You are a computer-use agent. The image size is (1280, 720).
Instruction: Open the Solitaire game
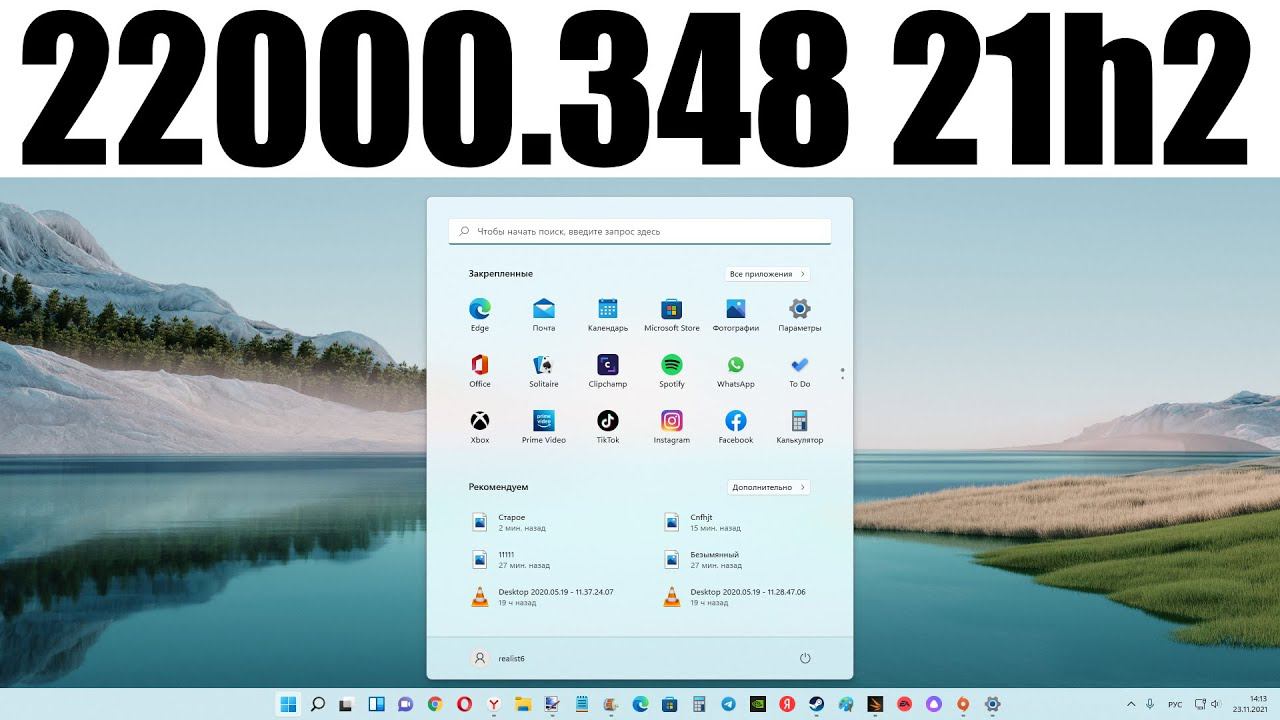point(544,370)
